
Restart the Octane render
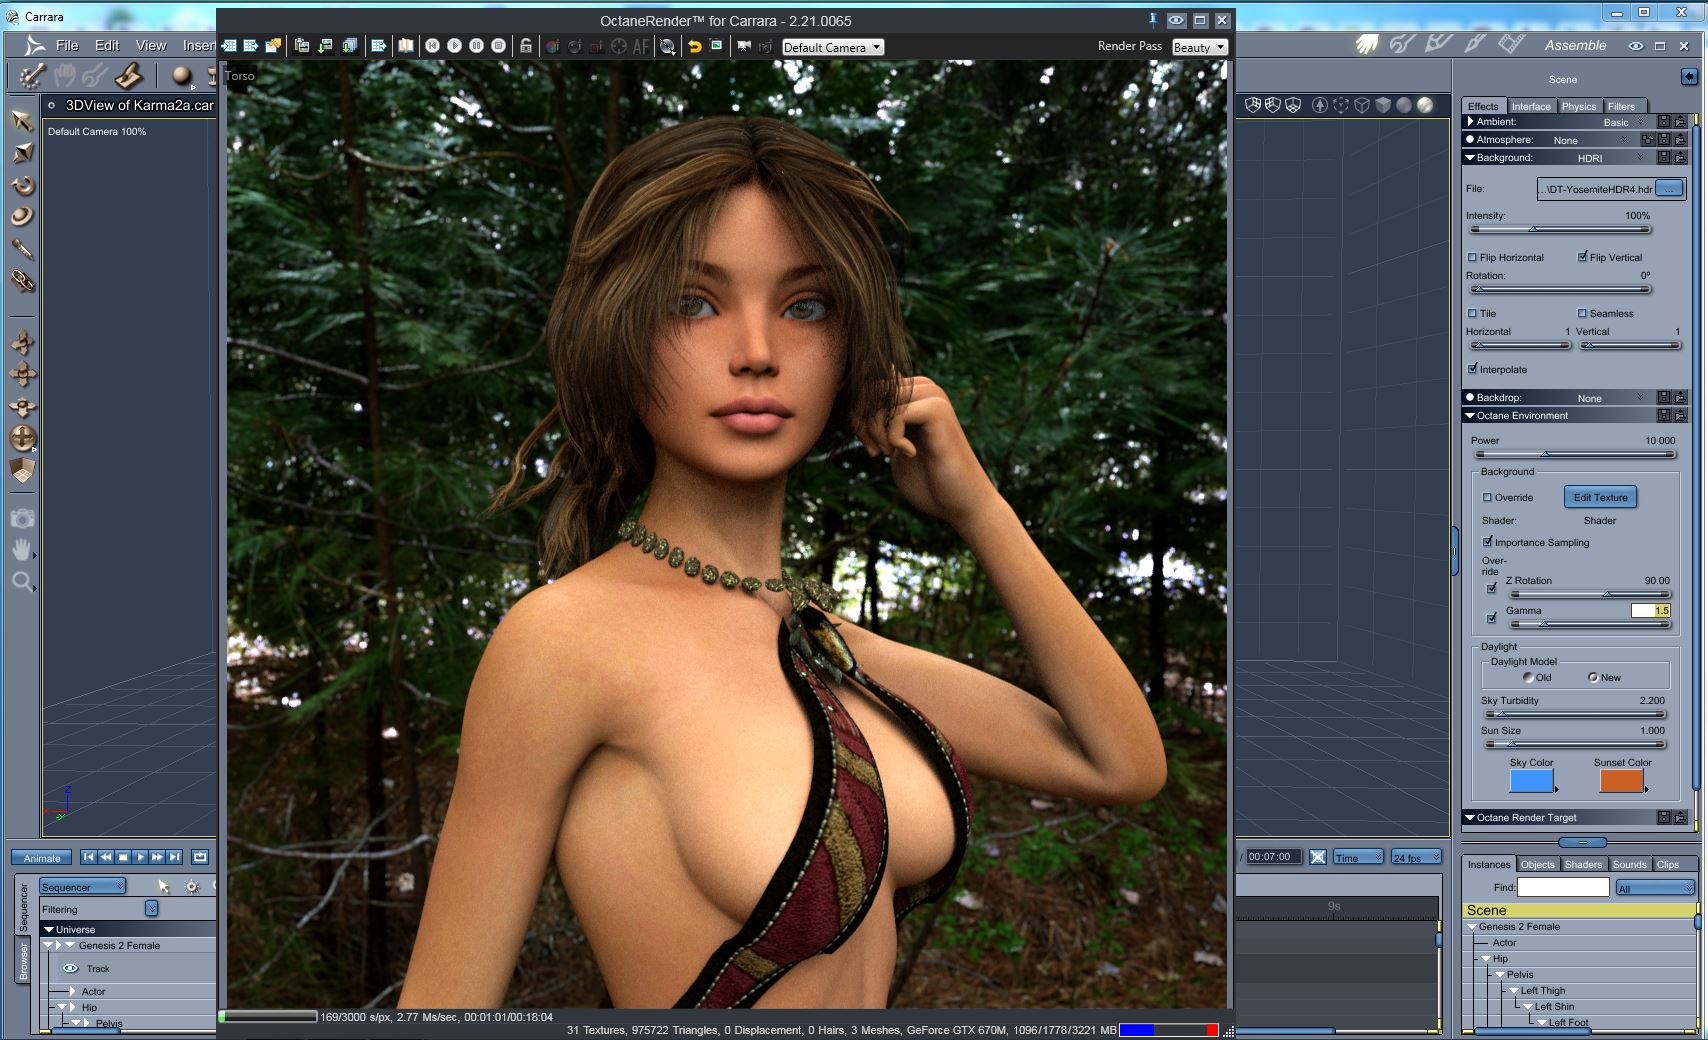click(x=432, y=46)
